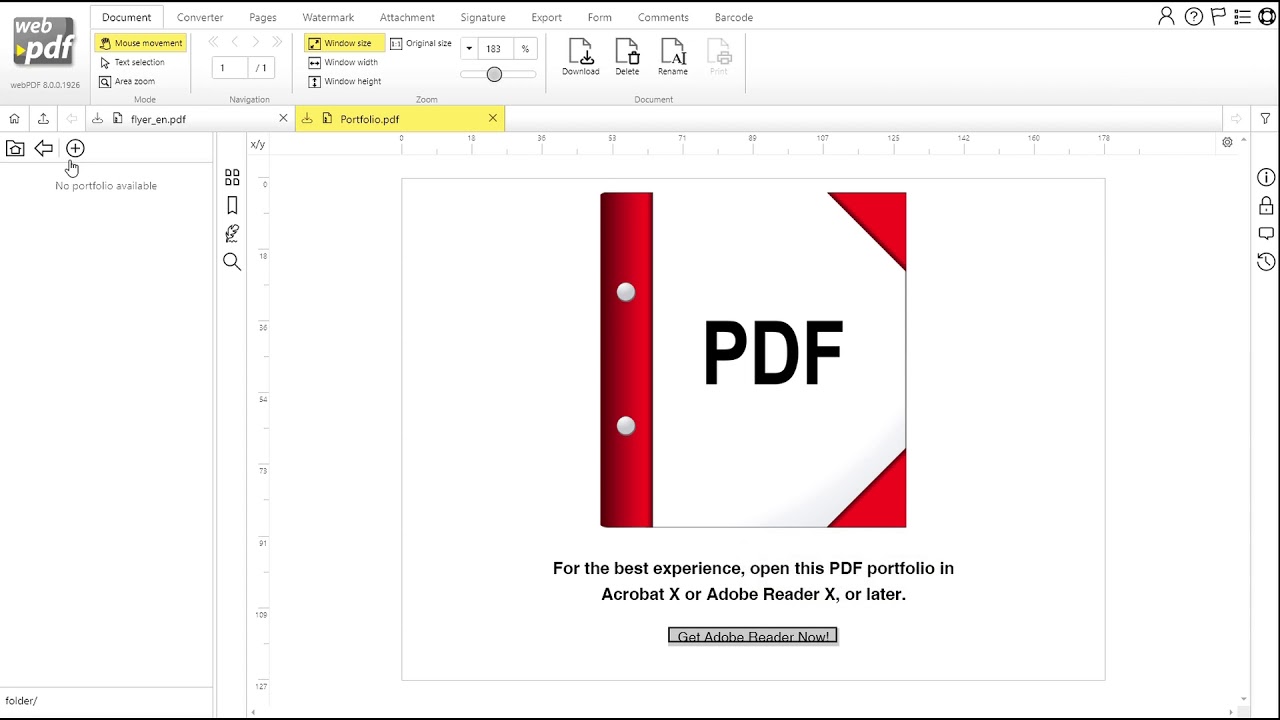The height and width of the screenshot is (720, 1280).
Task: Open the list settings icon in header
Action: tap(1242, 16)
